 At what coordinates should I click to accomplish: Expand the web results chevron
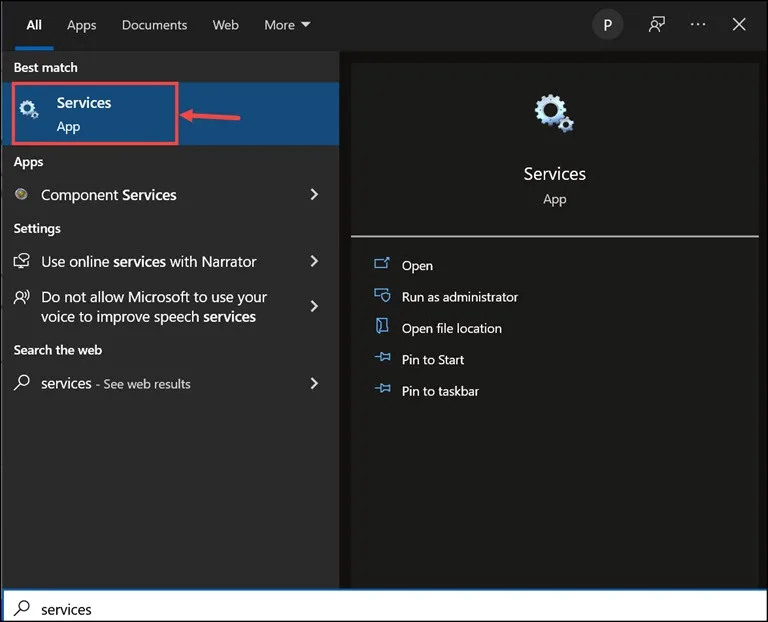(314, 383)
